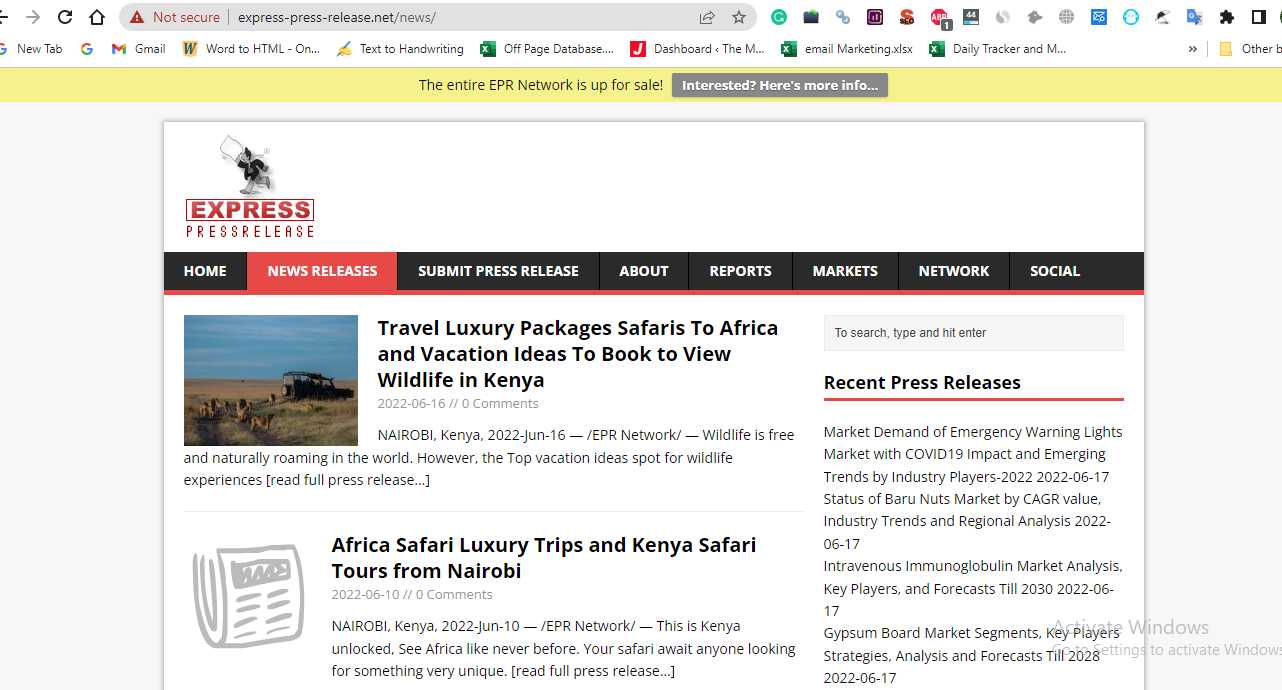Open the ABOUT menu item
1282x690 pixels.
point(644,271)
